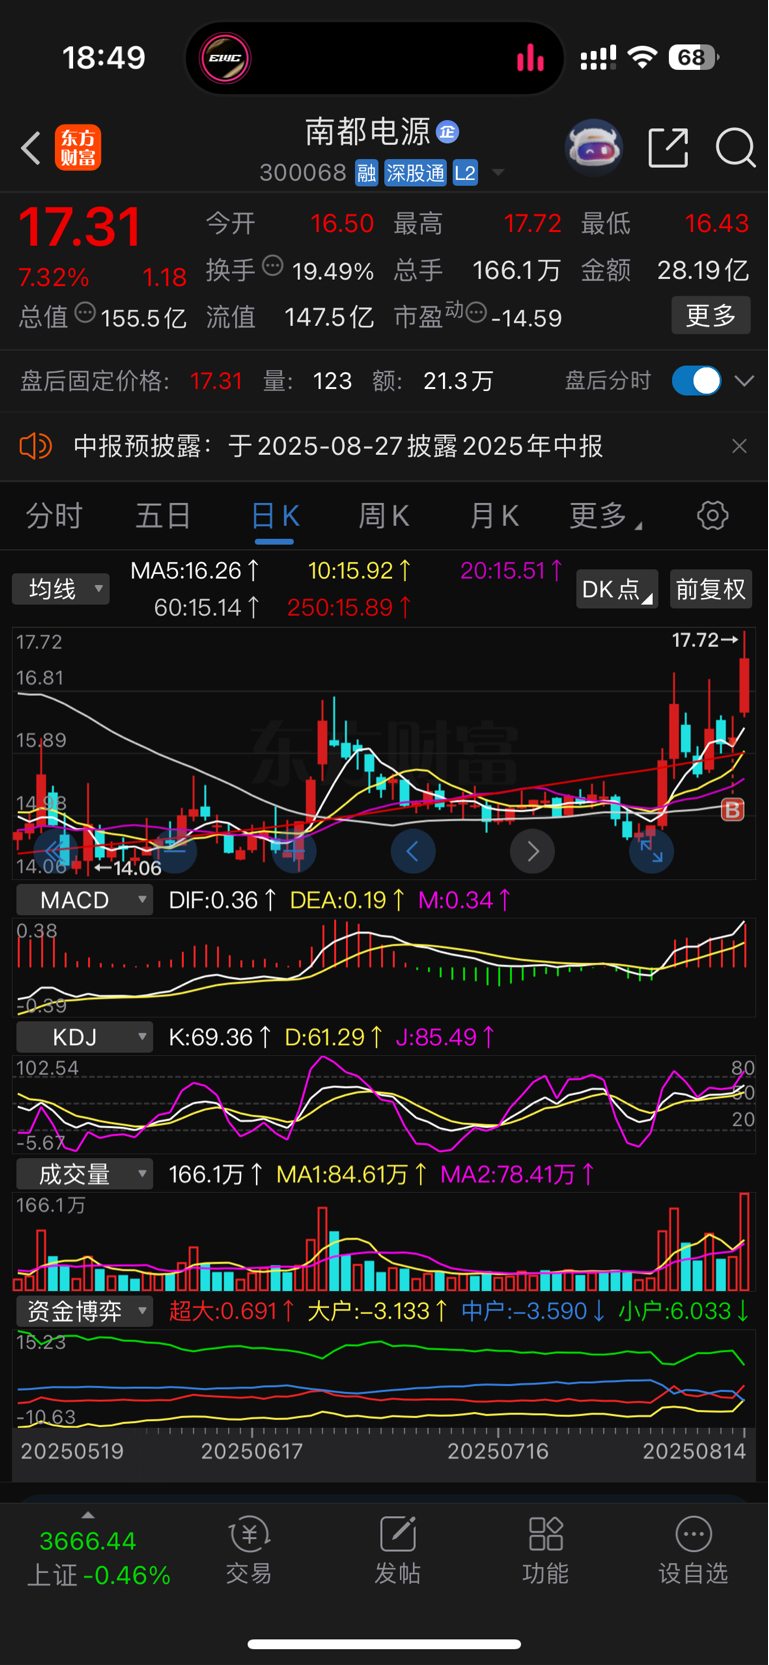
Task: Select the 日K tab
Action: tap(274, 516)
